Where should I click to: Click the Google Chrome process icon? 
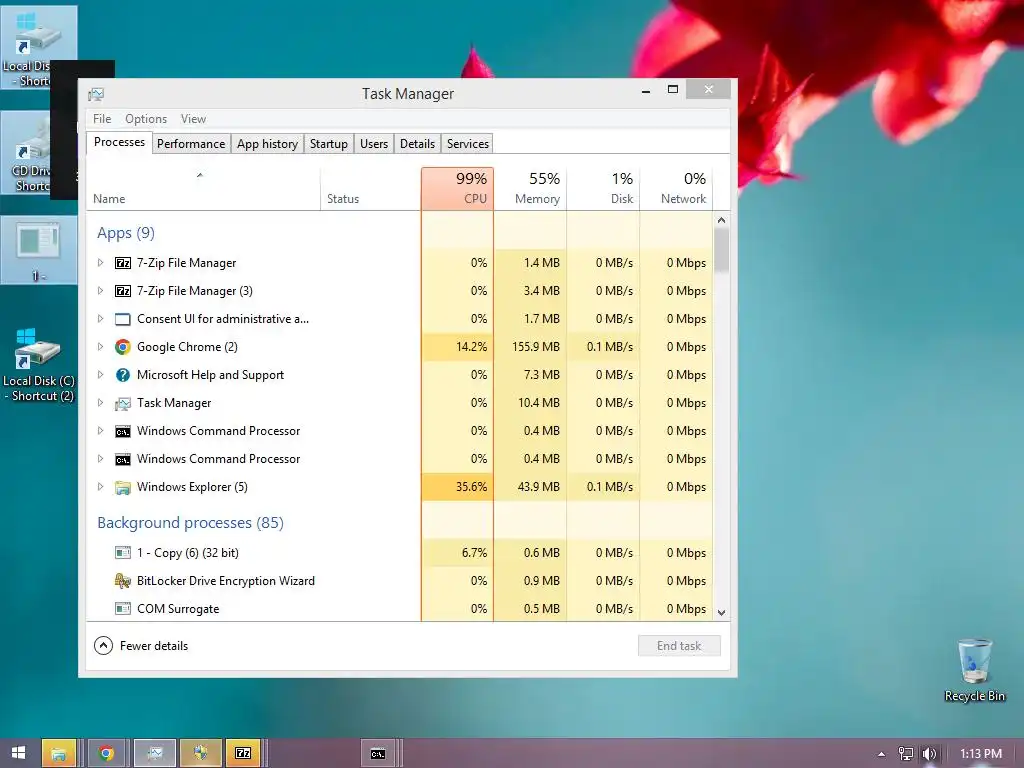(x=123, y=347)
